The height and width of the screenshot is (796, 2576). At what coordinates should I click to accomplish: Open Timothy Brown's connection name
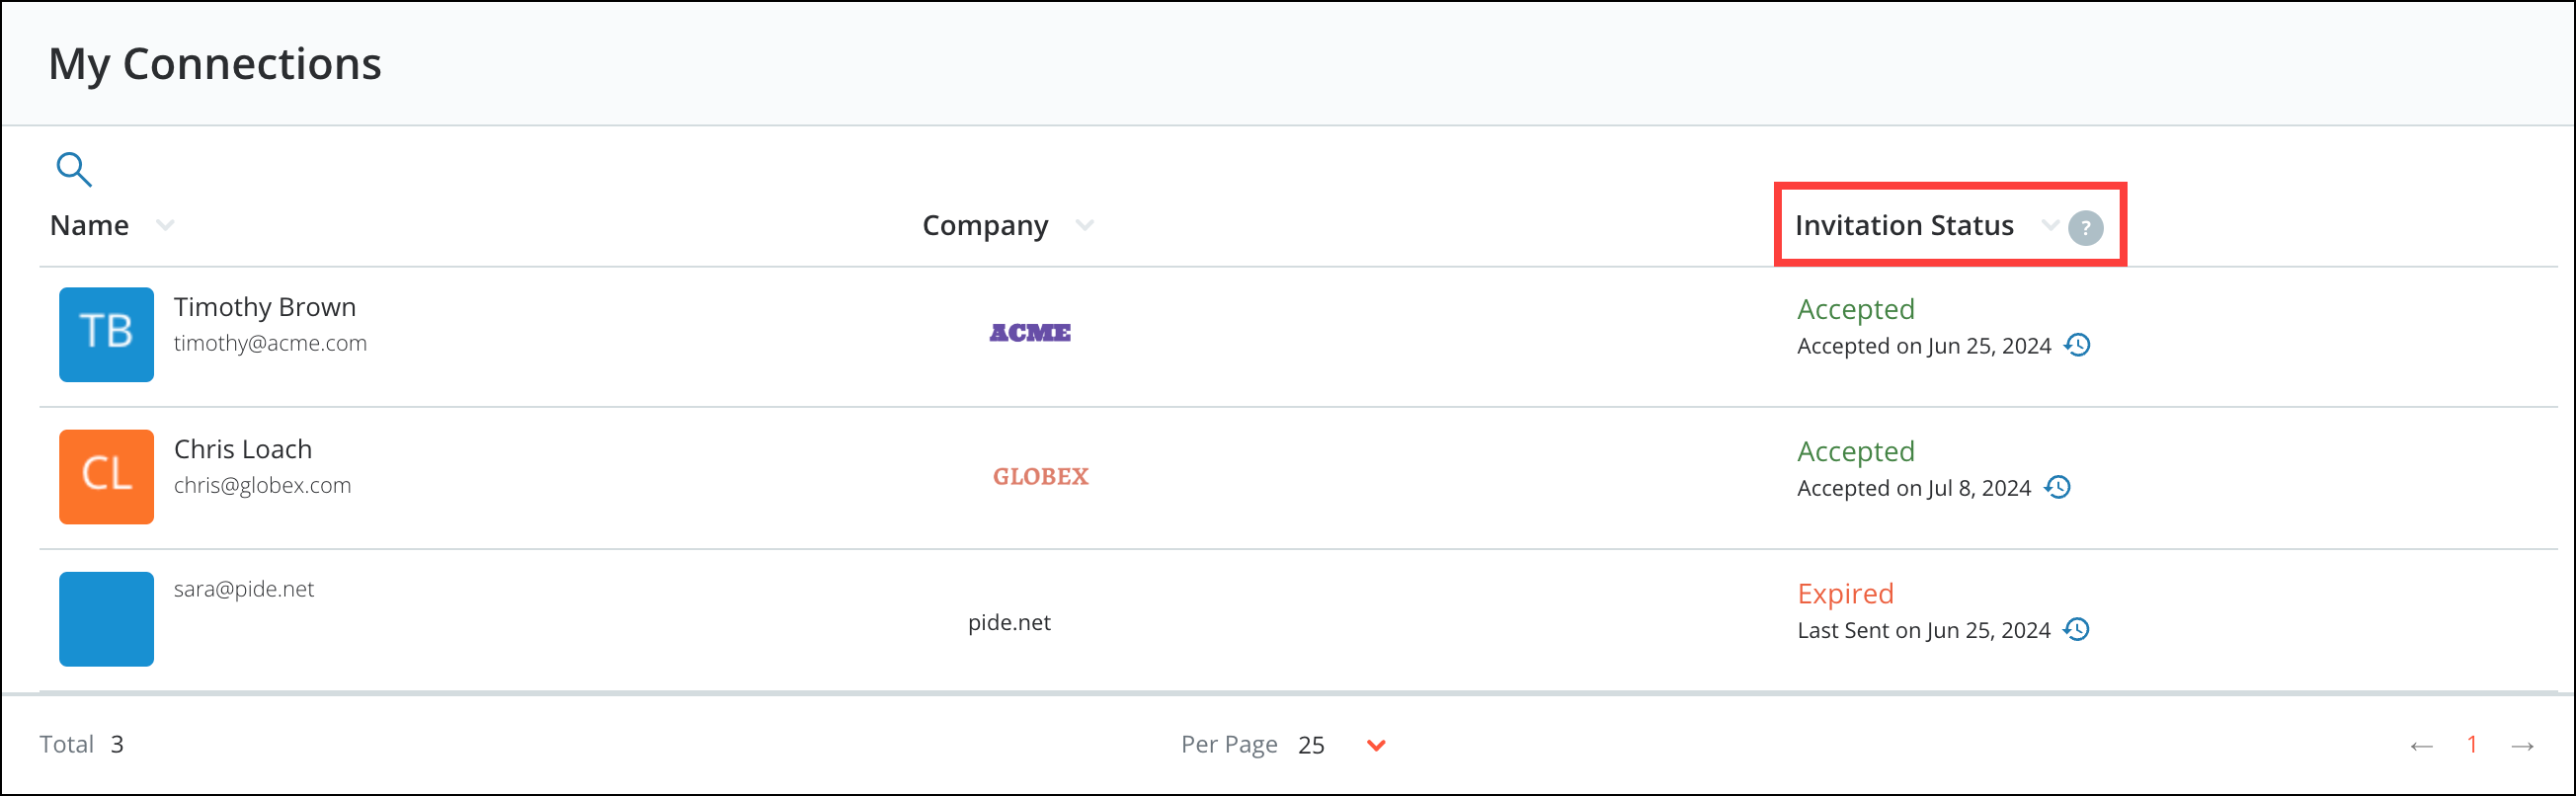[x=265, y=307]
